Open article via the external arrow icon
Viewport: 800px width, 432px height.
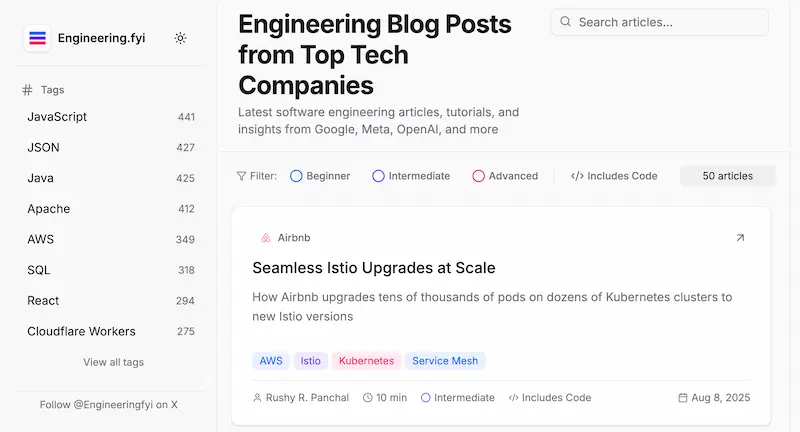(x=740, y=238)
